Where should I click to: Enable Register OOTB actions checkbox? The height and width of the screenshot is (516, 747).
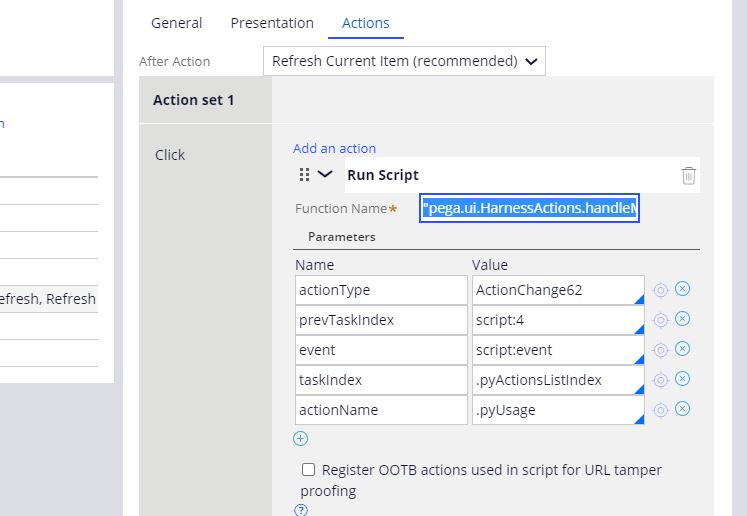(x=309, y=470)
